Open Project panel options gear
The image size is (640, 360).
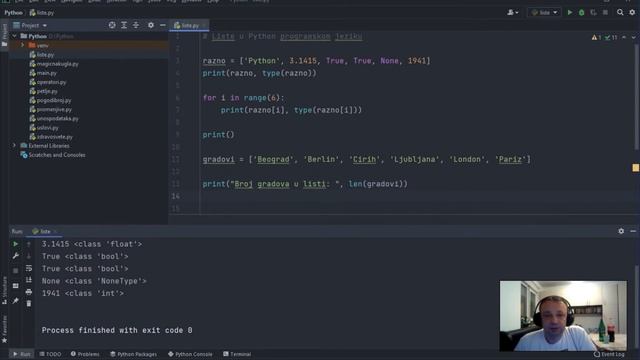point(151,25)
